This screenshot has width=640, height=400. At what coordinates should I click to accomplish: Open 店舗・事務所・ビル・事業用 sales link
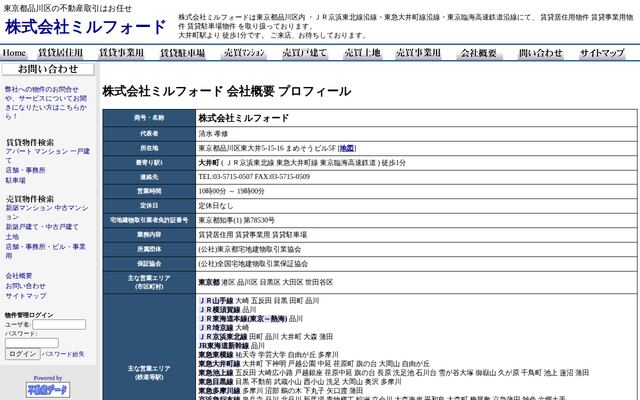pyautogui.click(x=45, y=251)
